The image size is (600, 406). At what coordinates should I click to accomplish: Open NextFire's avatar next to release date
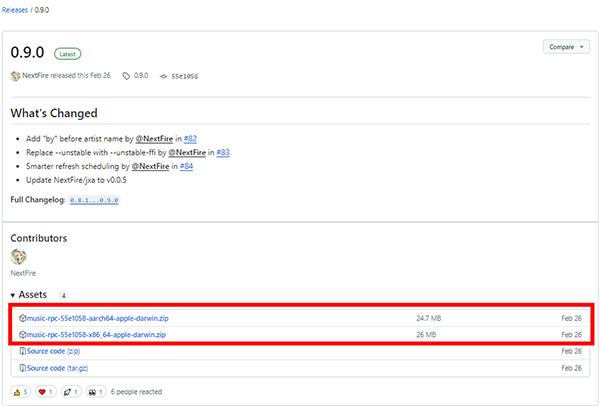click(15, 76)
